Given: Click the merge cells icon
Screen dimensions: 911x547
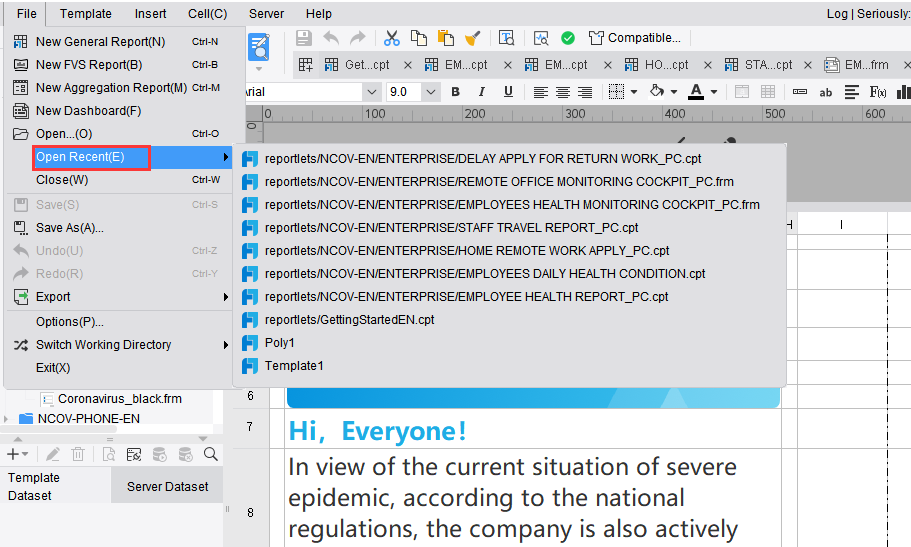Looking at the screenshot, I should pos(742,92).
